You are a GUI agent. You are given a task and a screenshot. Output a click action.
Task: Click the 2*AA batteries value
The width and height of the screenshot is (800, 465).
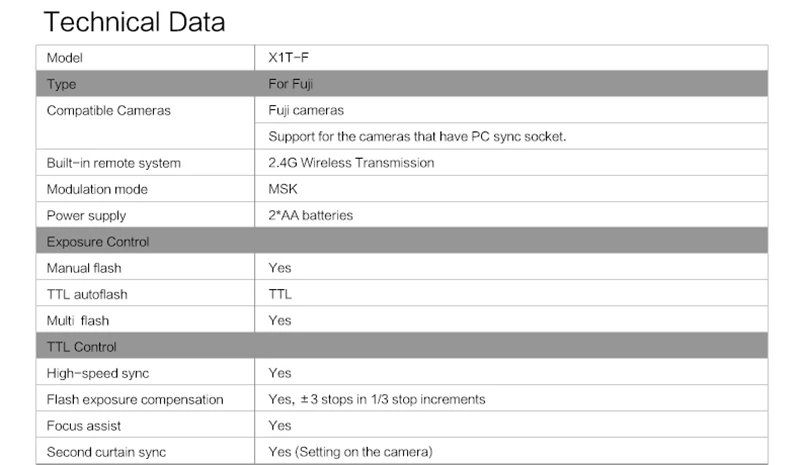[x=310, y=215]
